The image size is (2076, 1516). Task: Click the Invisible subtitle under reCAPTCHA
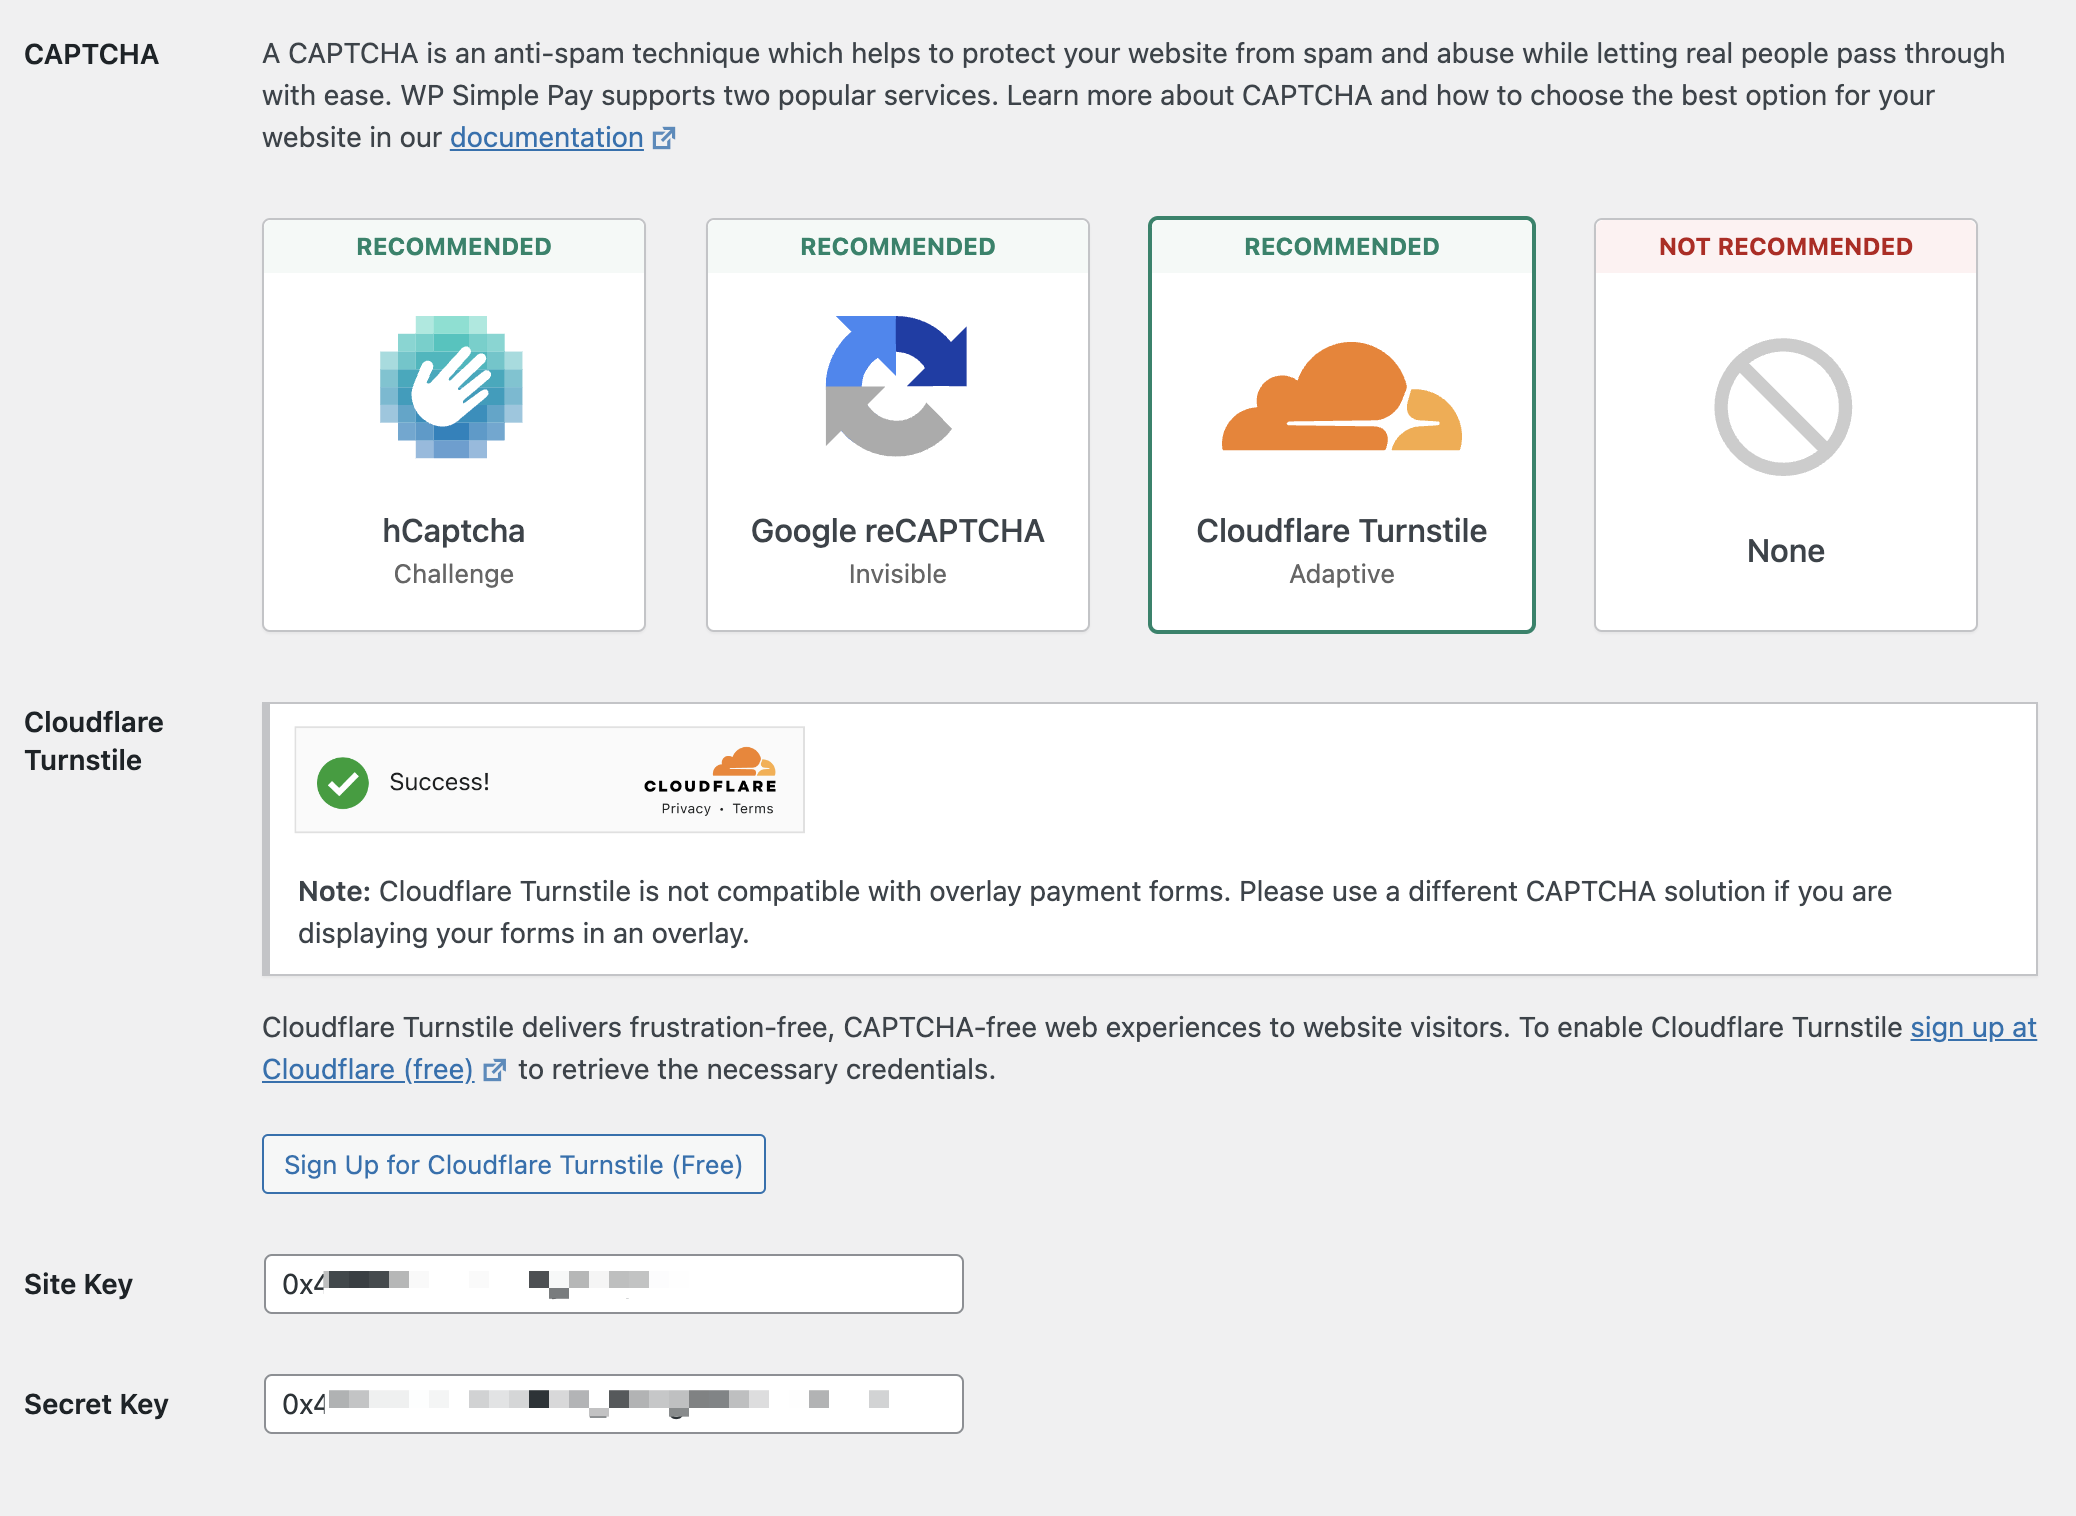898,574
